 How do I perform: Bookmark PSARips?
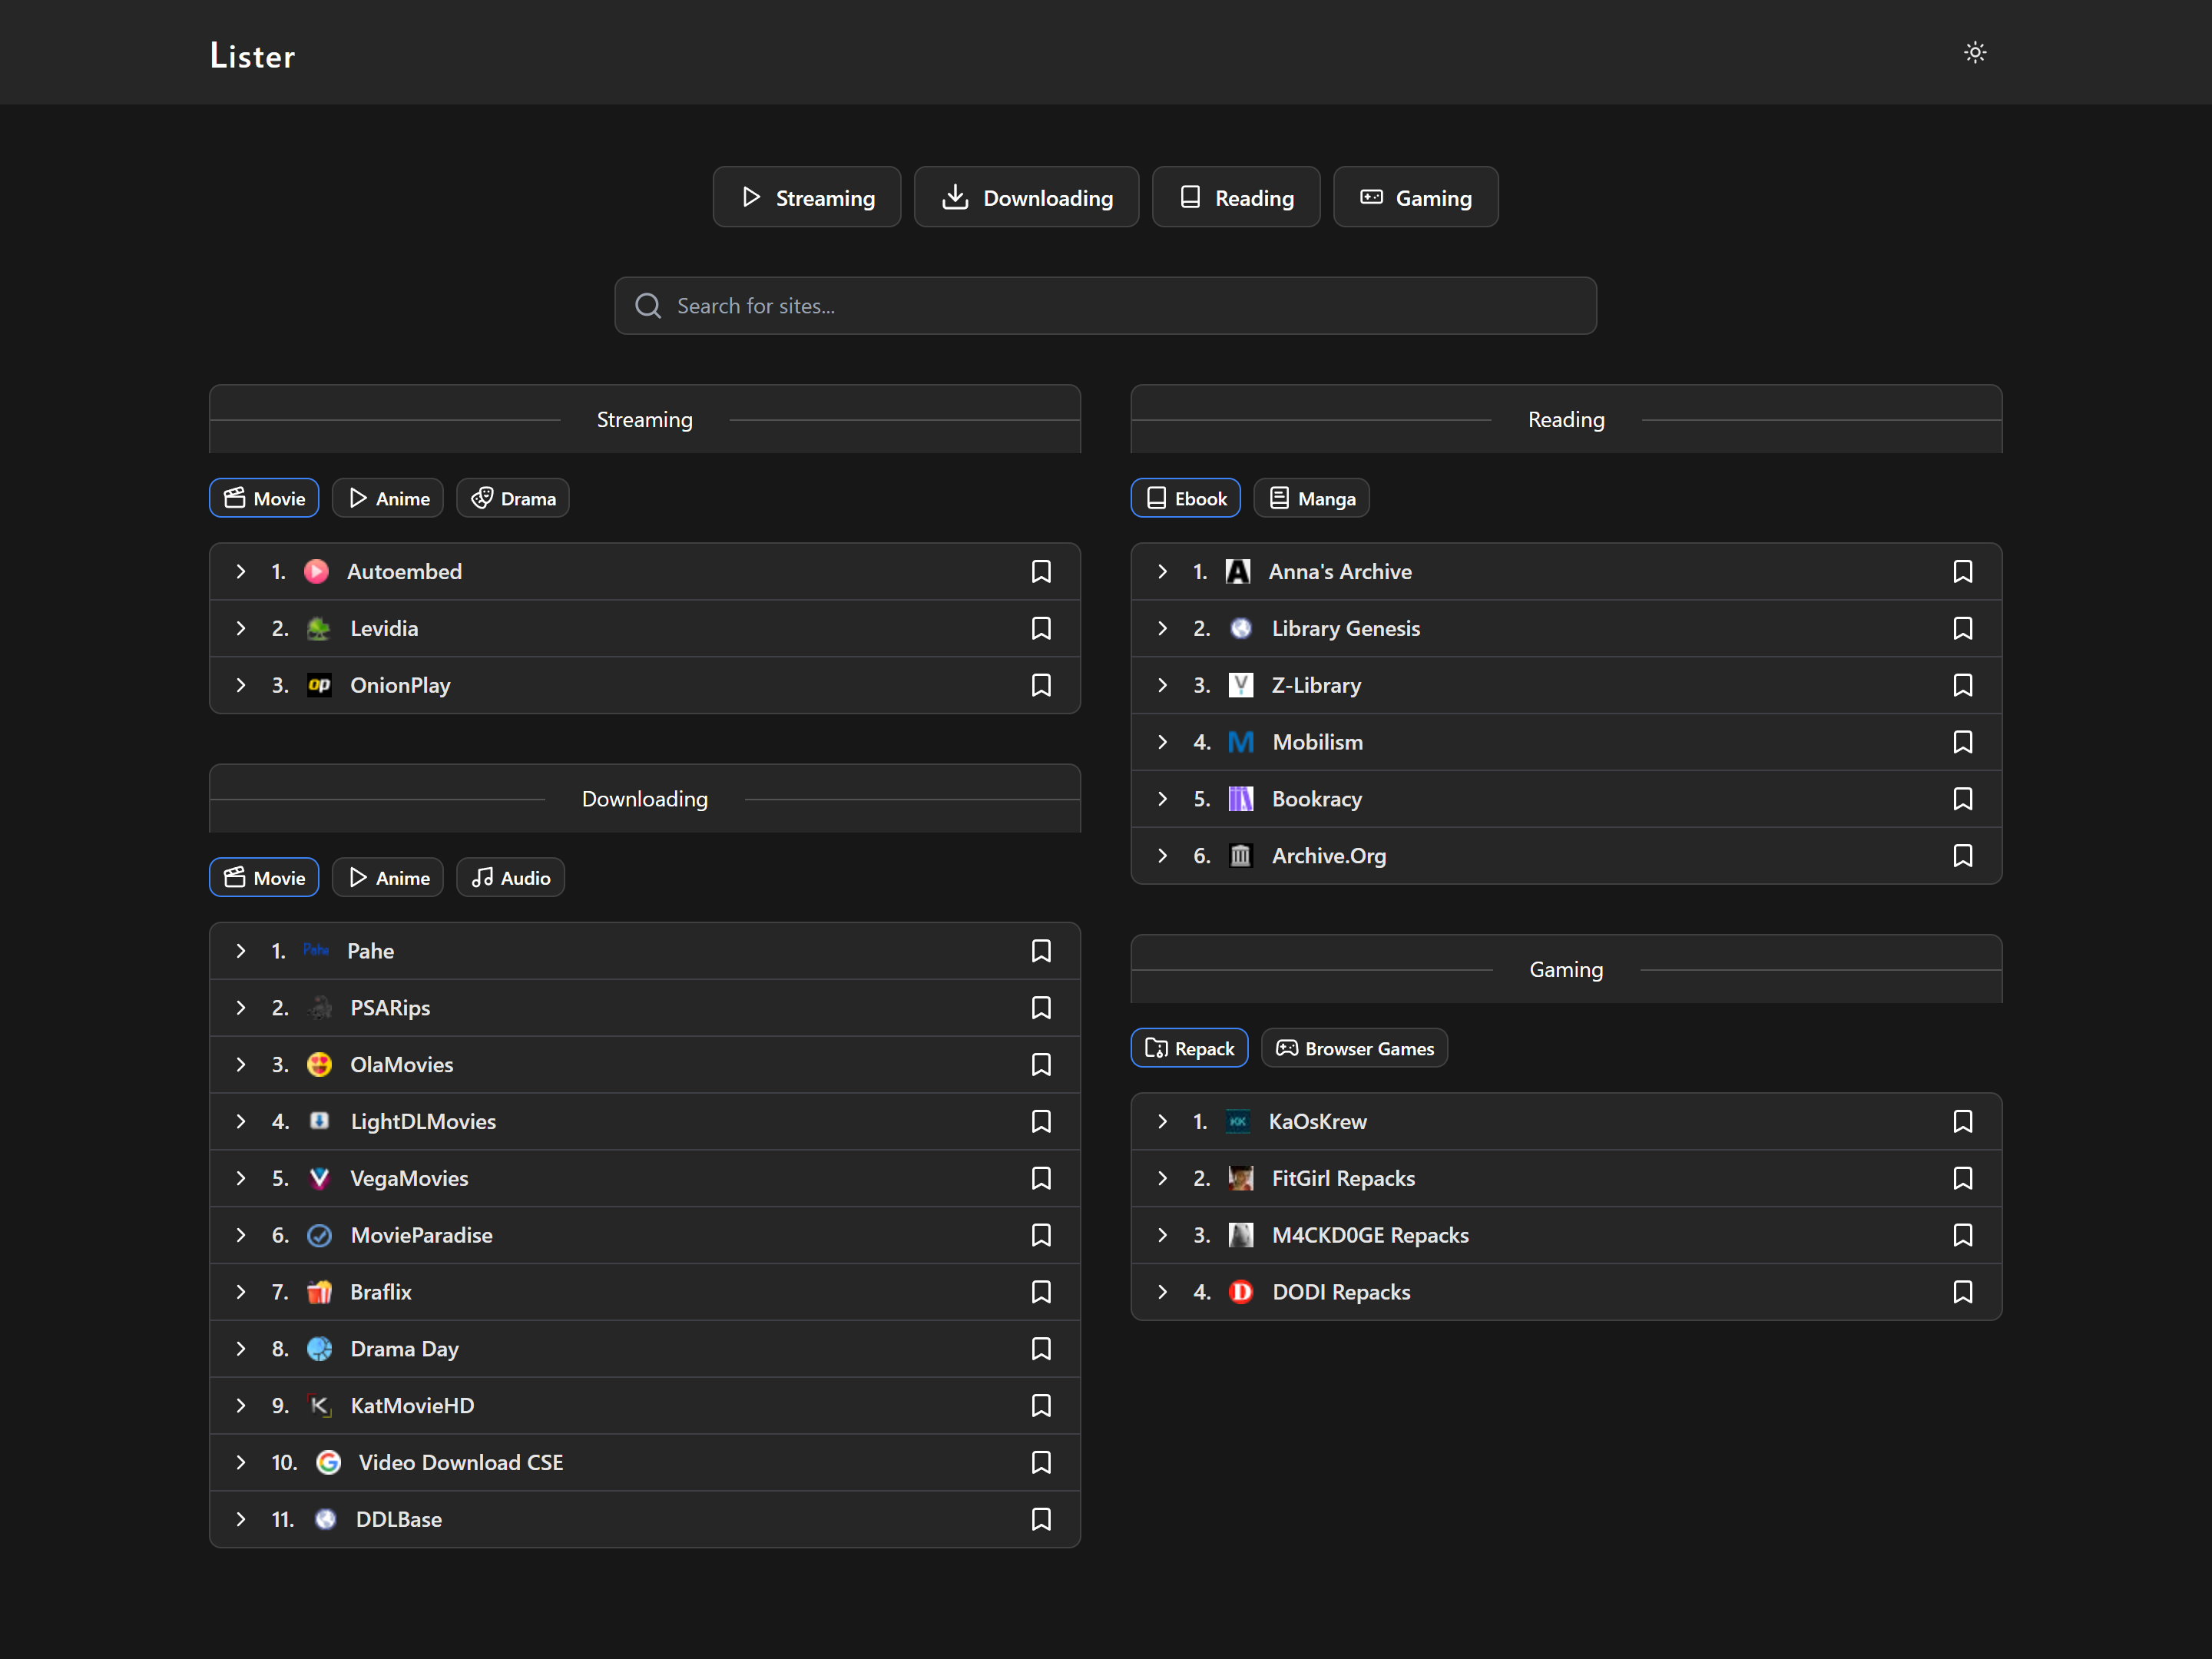1041,1008
